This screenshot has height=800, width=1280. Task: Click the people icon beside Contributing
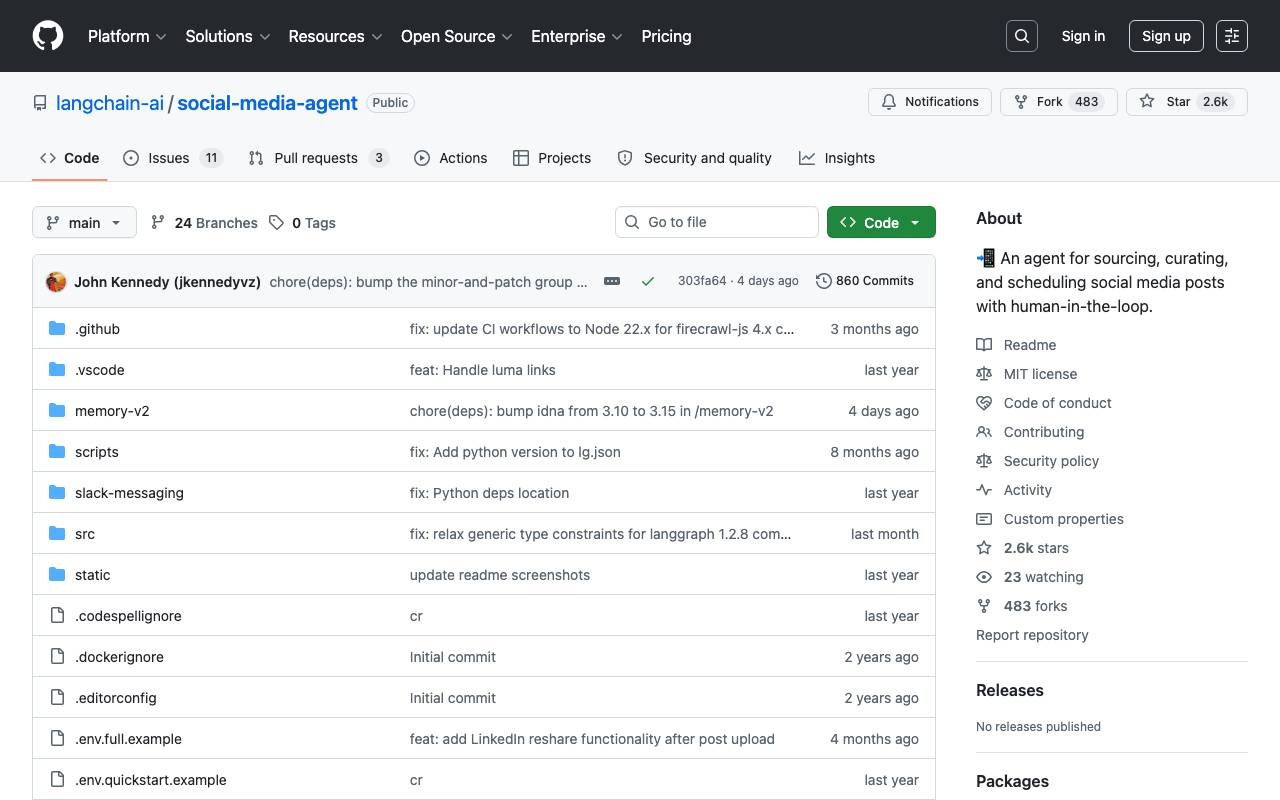[x=984, y=432]
